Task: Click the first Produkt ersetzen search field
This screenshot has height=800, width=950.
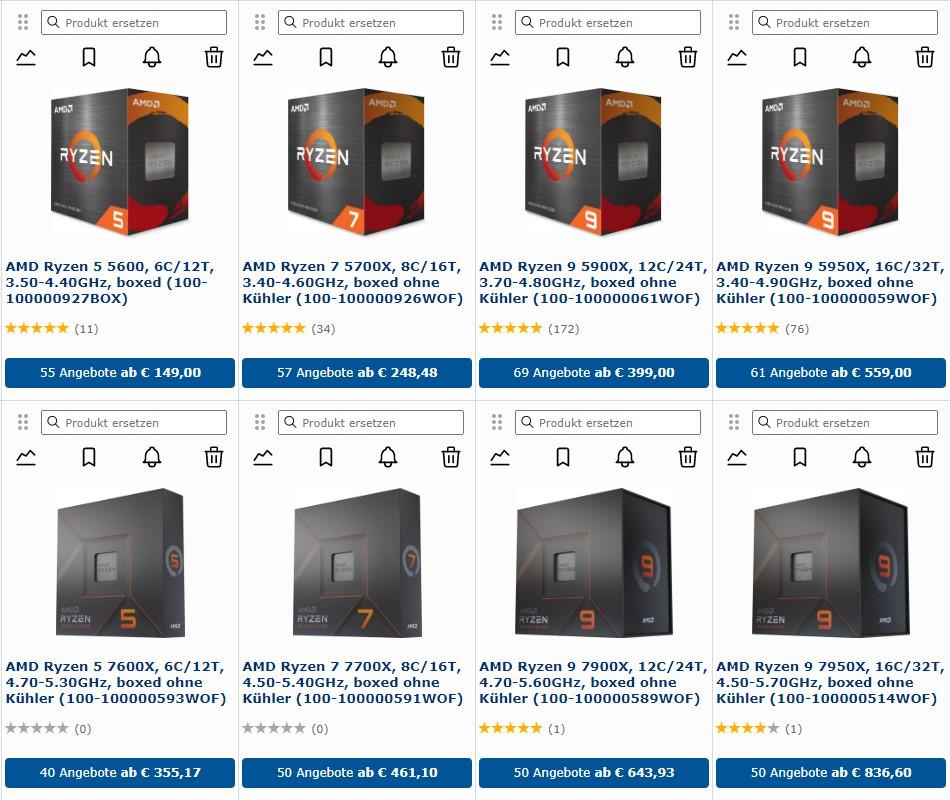Action: 134,22
